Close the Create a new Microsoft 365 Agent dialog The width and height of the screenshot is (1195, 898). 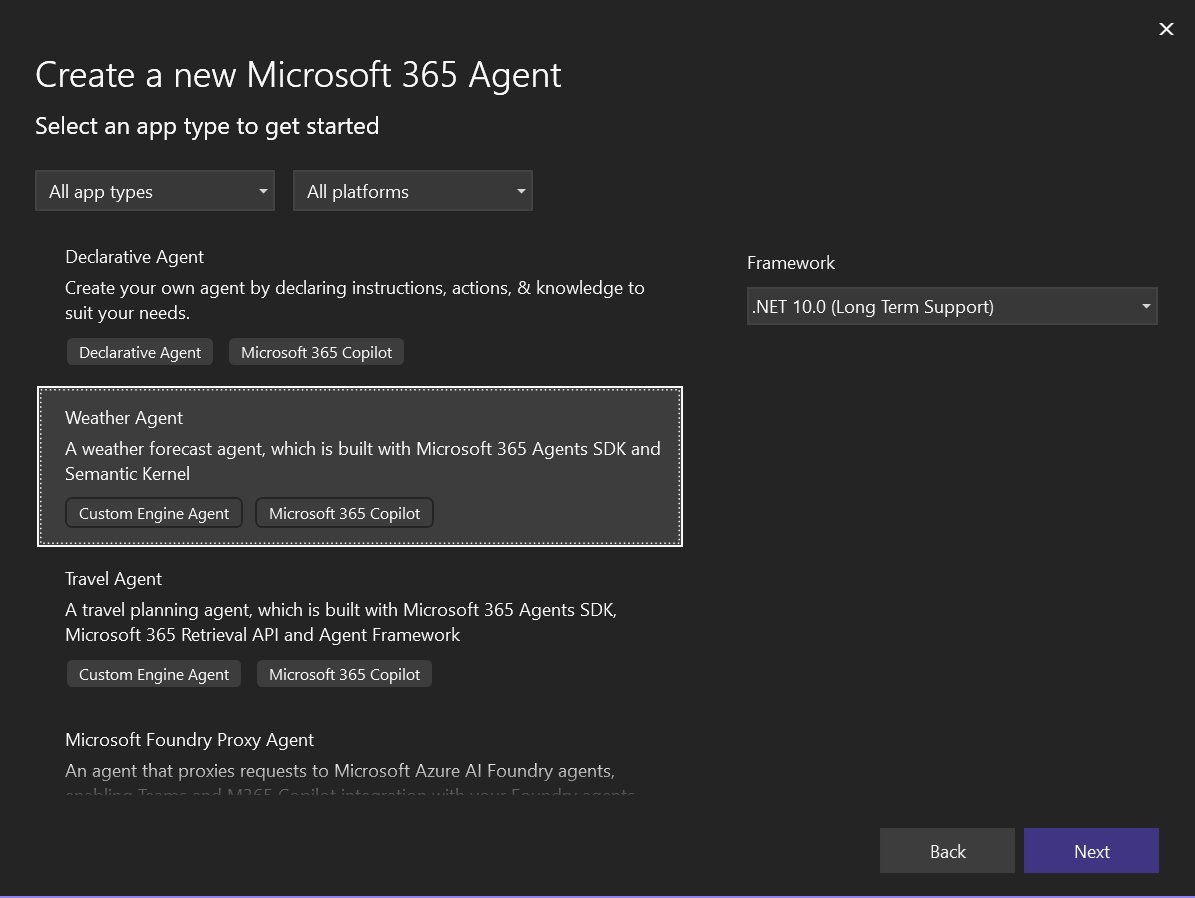tap(1166, 29)
